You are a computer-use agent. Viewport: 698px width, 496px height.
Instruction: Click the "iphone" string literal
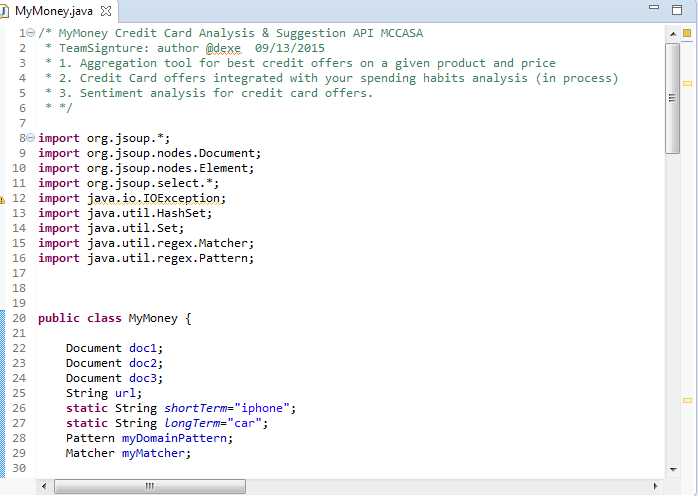(262, 408)
